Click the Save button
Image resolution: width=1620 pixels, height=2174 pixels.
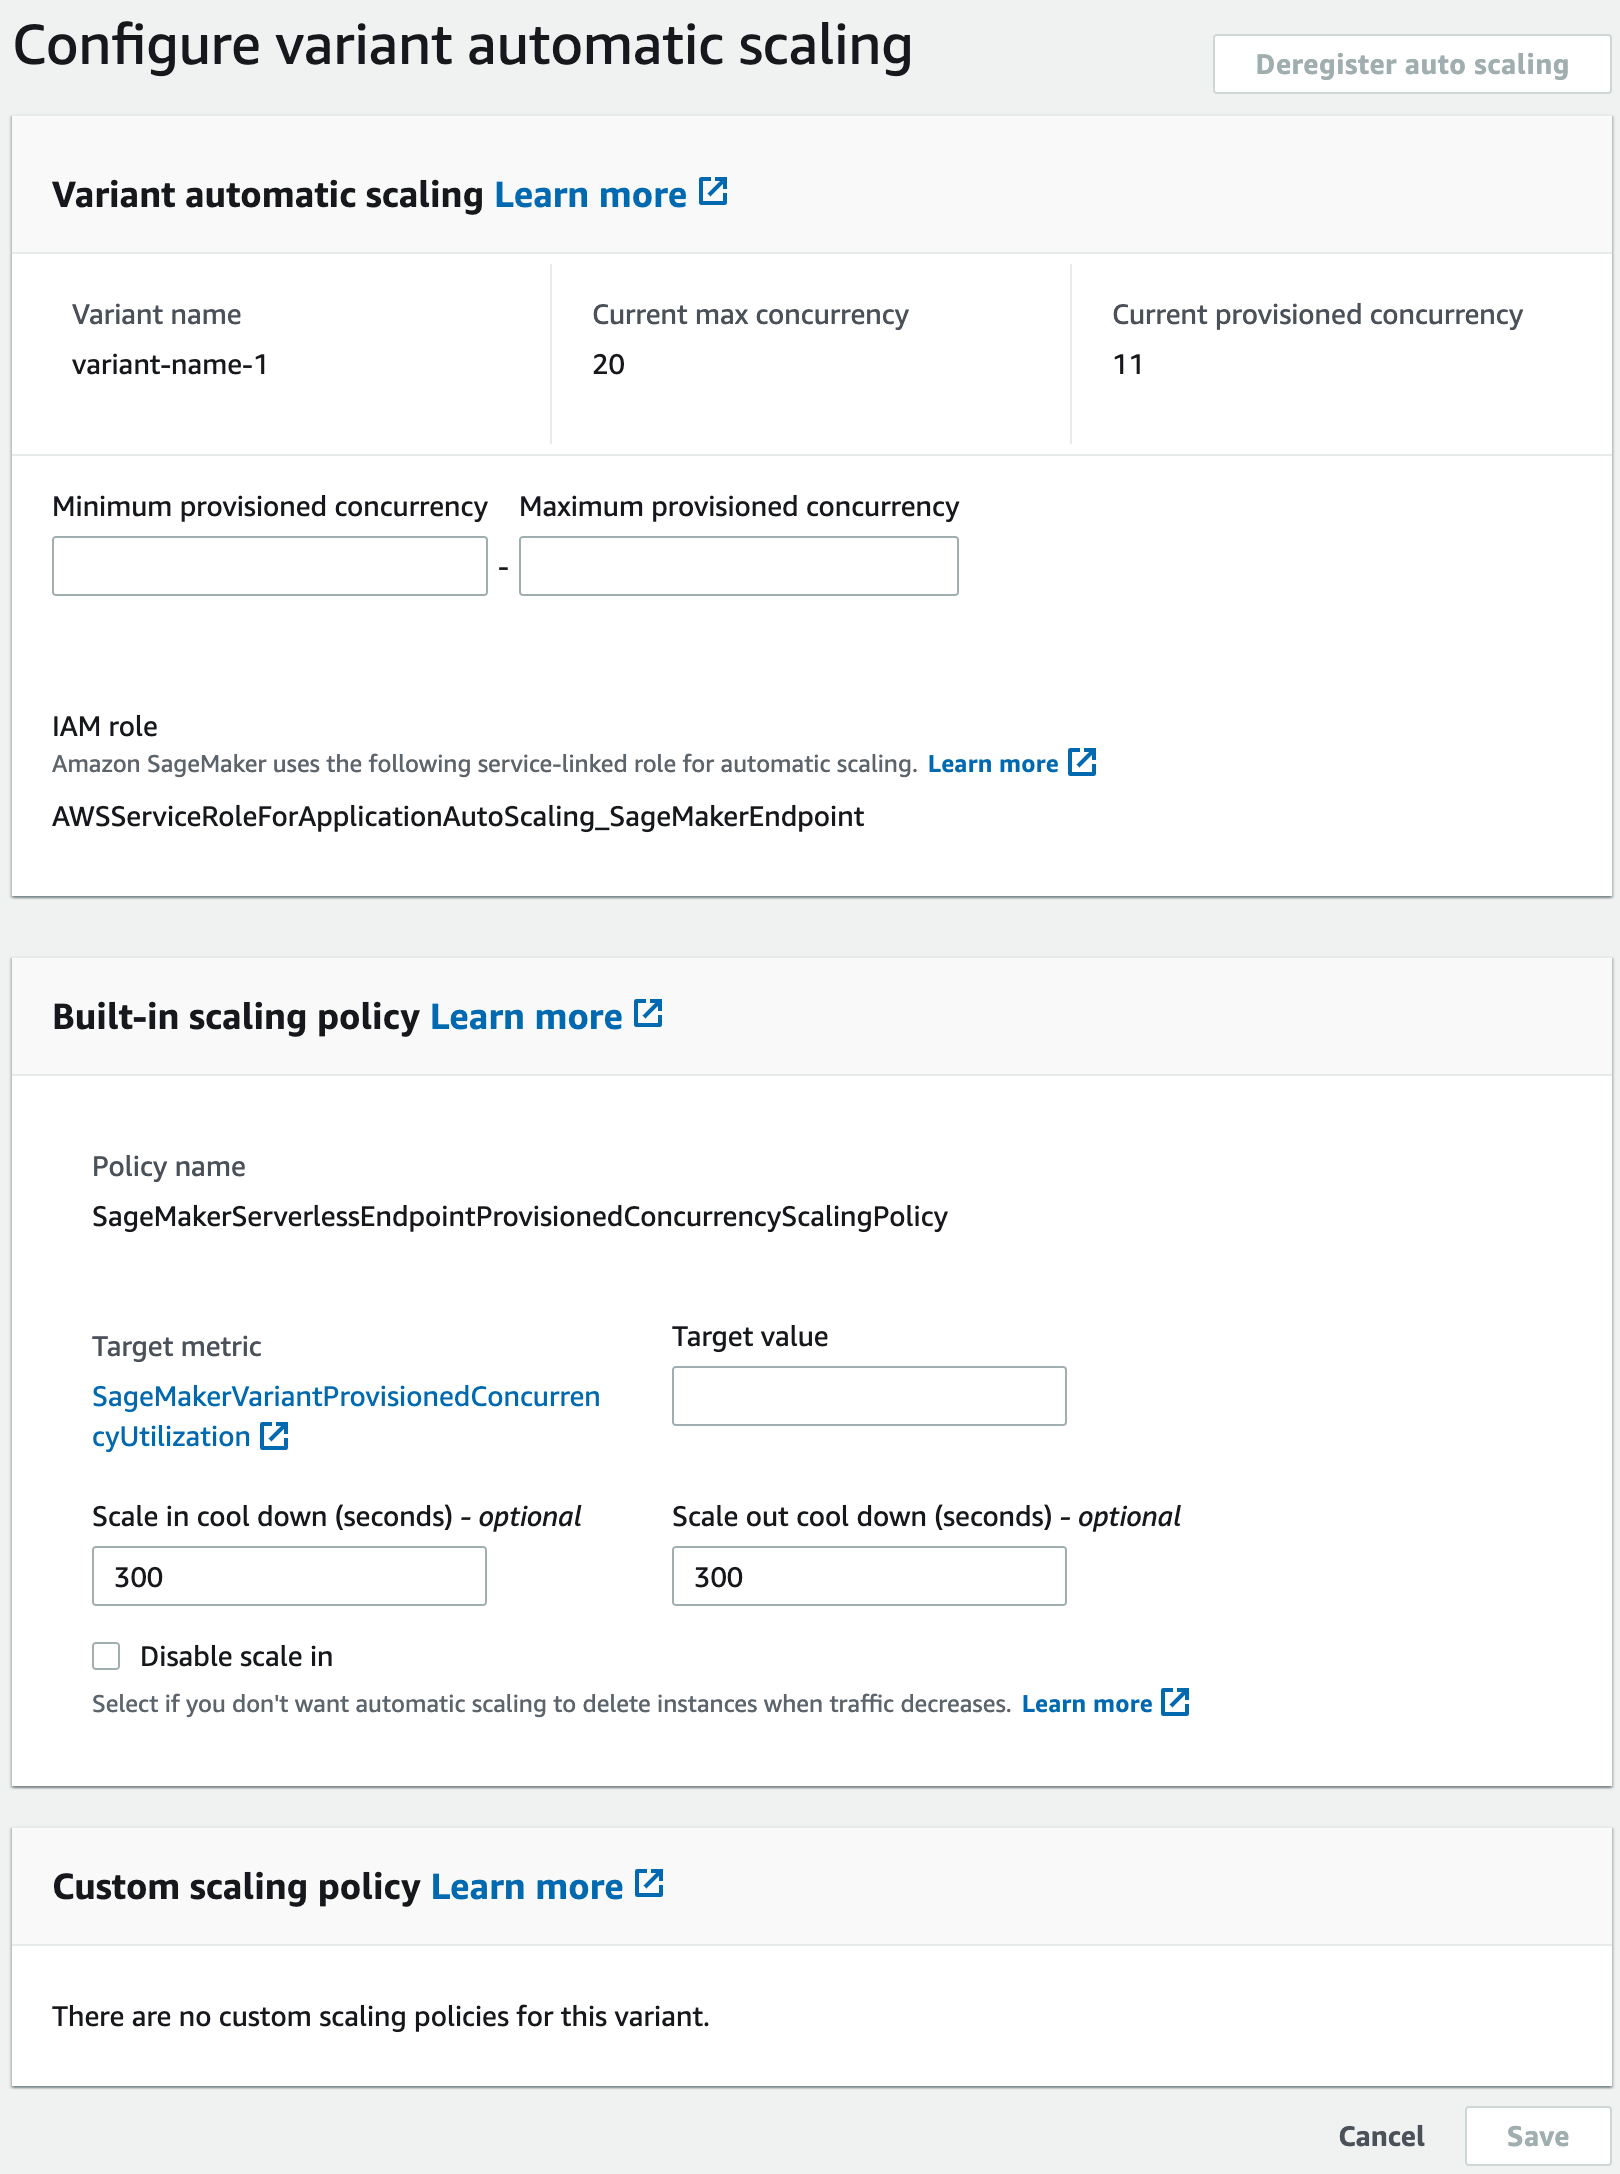pos(1537,2136)
